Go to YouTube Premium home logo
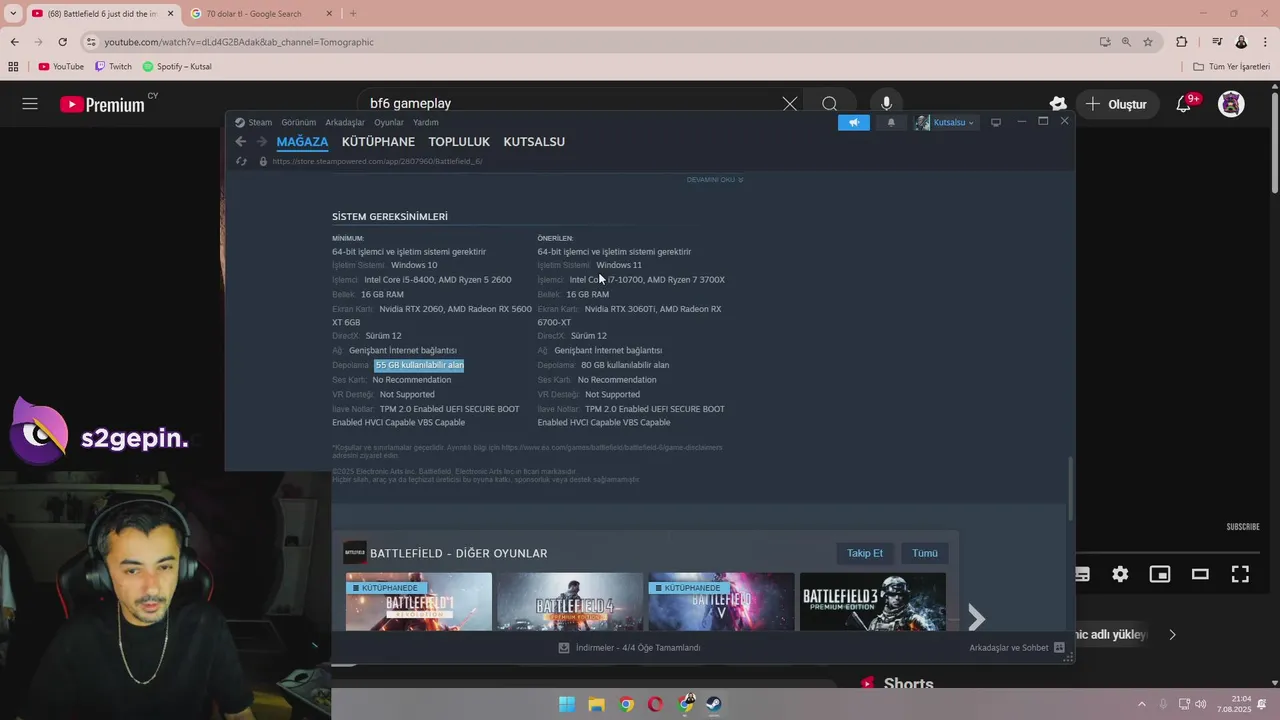The height and width of the screenshot is (720, 1280). (x=102, y=104)
